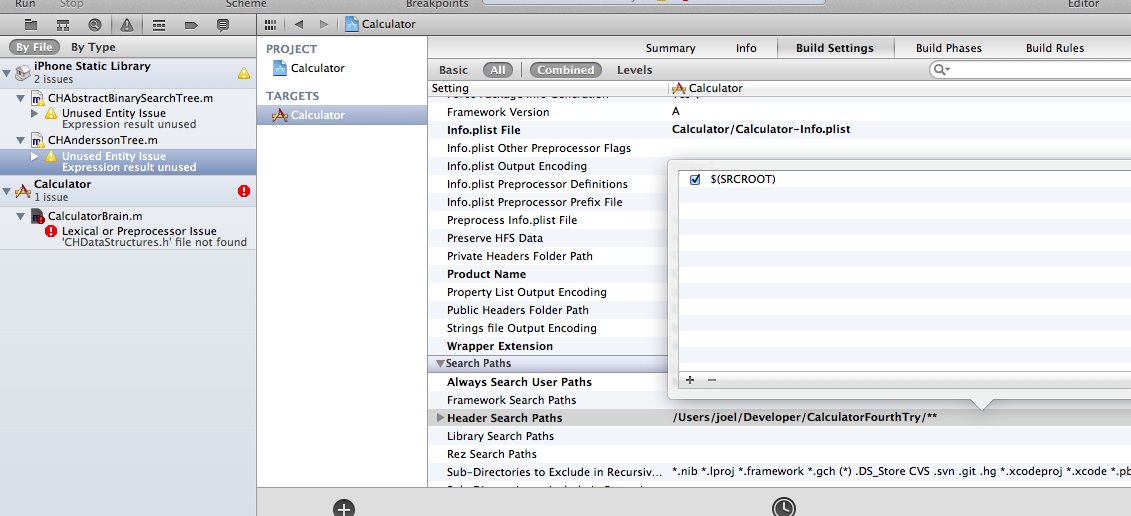This screenshot has height=516, width=1131.
Task: Go forward with the right arrow
Action: tap(323, 25)
